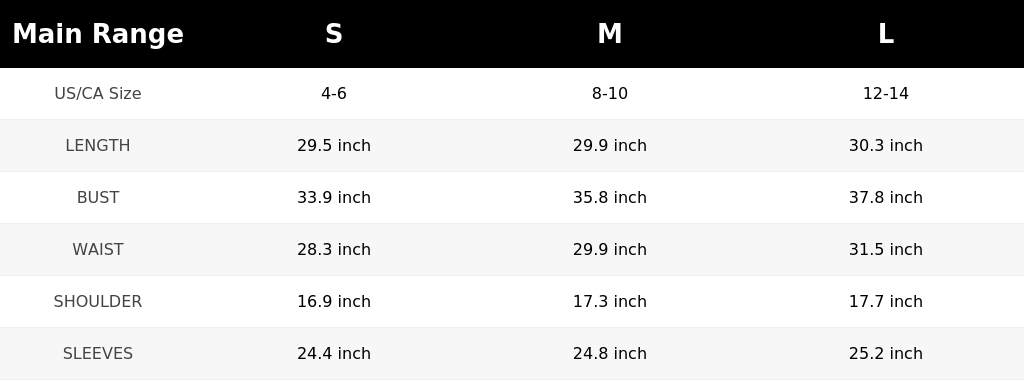This screenshot has width=1024, height=380.
Task: Click the M size column header
Action: tap(609, 34)
